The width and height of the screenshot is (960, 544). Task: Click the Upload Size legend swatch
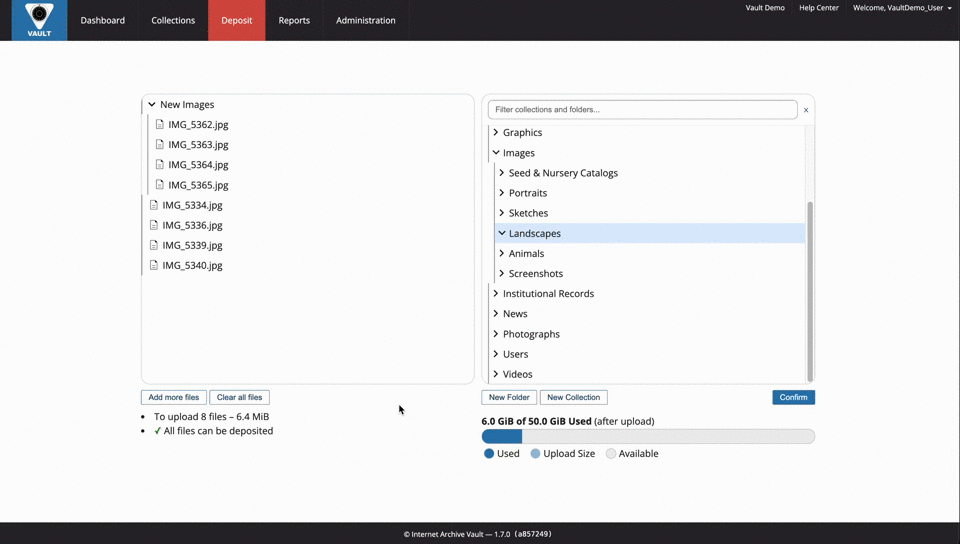click(x=535, y=453)
